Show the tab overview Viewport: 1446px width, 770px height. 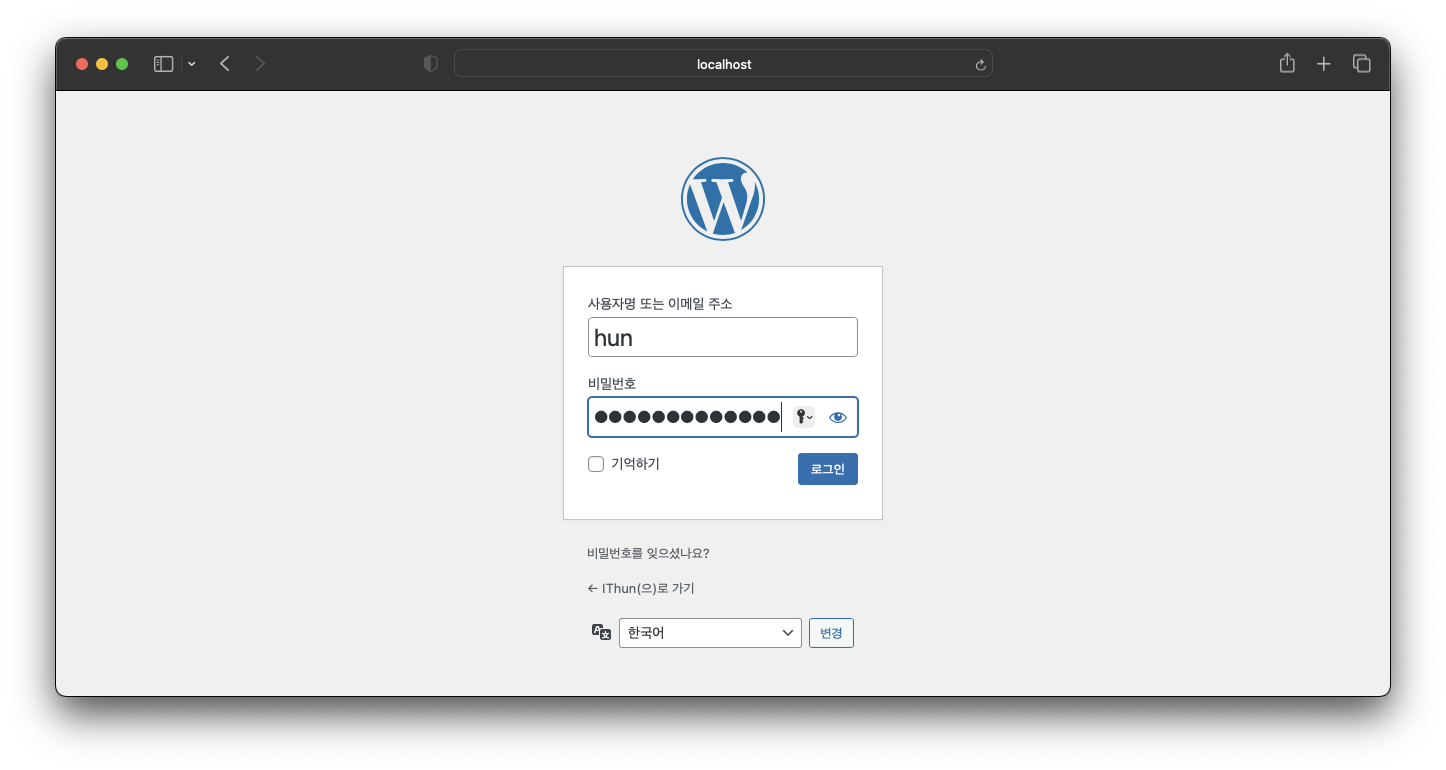tap(1361, 63)
